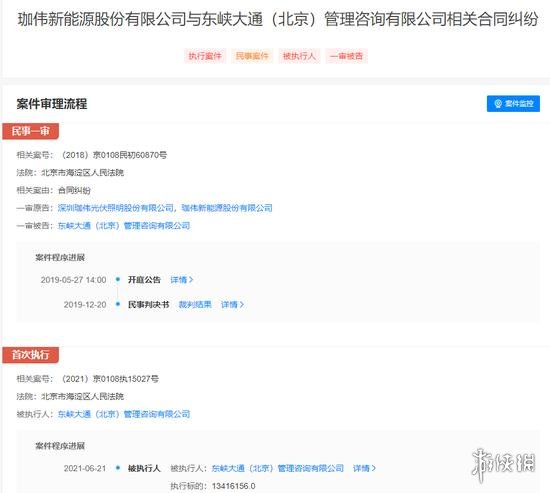Click the 2019-05-27 14:00 date text

[73, 280]
